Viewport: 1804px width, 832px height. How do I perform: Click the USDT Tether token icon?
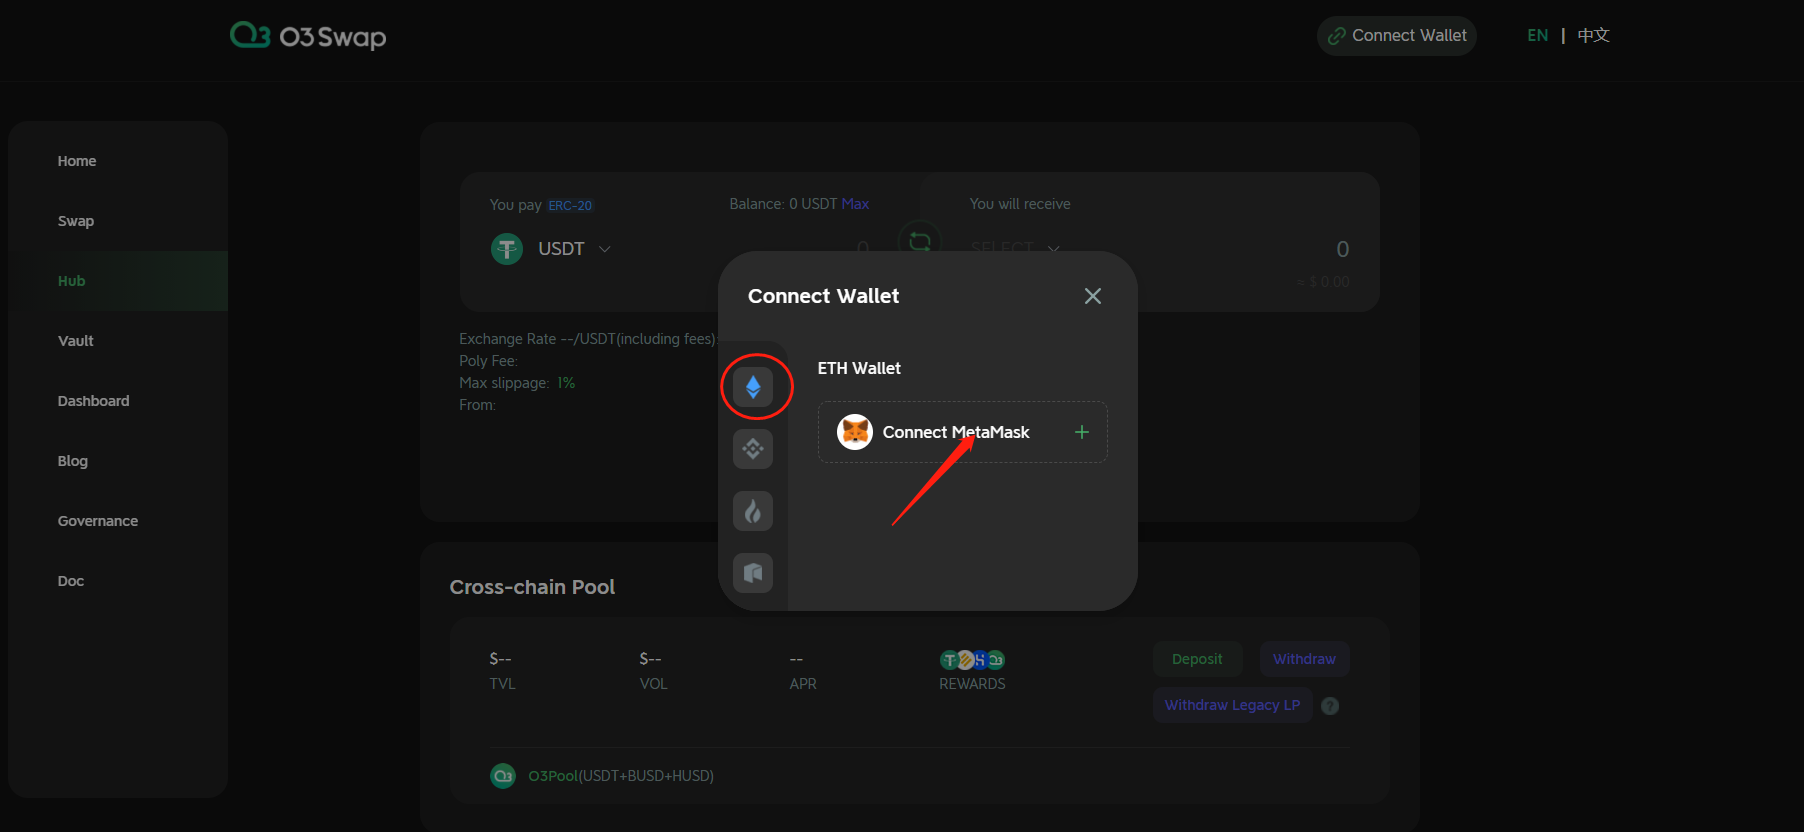507,249
